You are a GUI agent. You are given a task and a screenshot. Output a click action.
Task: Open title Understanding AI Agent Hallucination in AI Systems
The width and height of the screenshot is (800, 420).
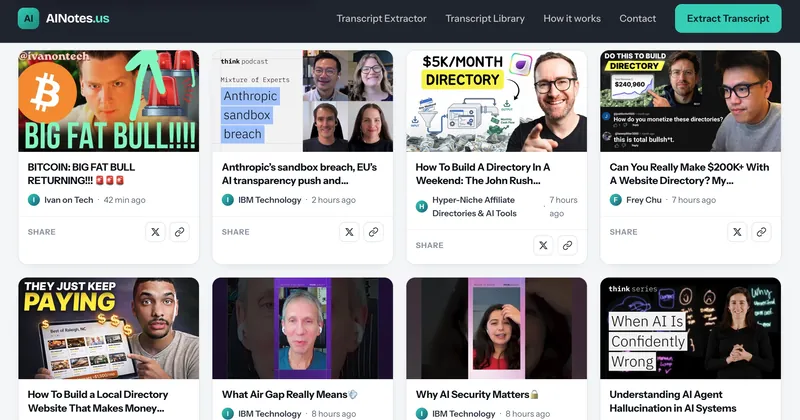tap(673, 401)
